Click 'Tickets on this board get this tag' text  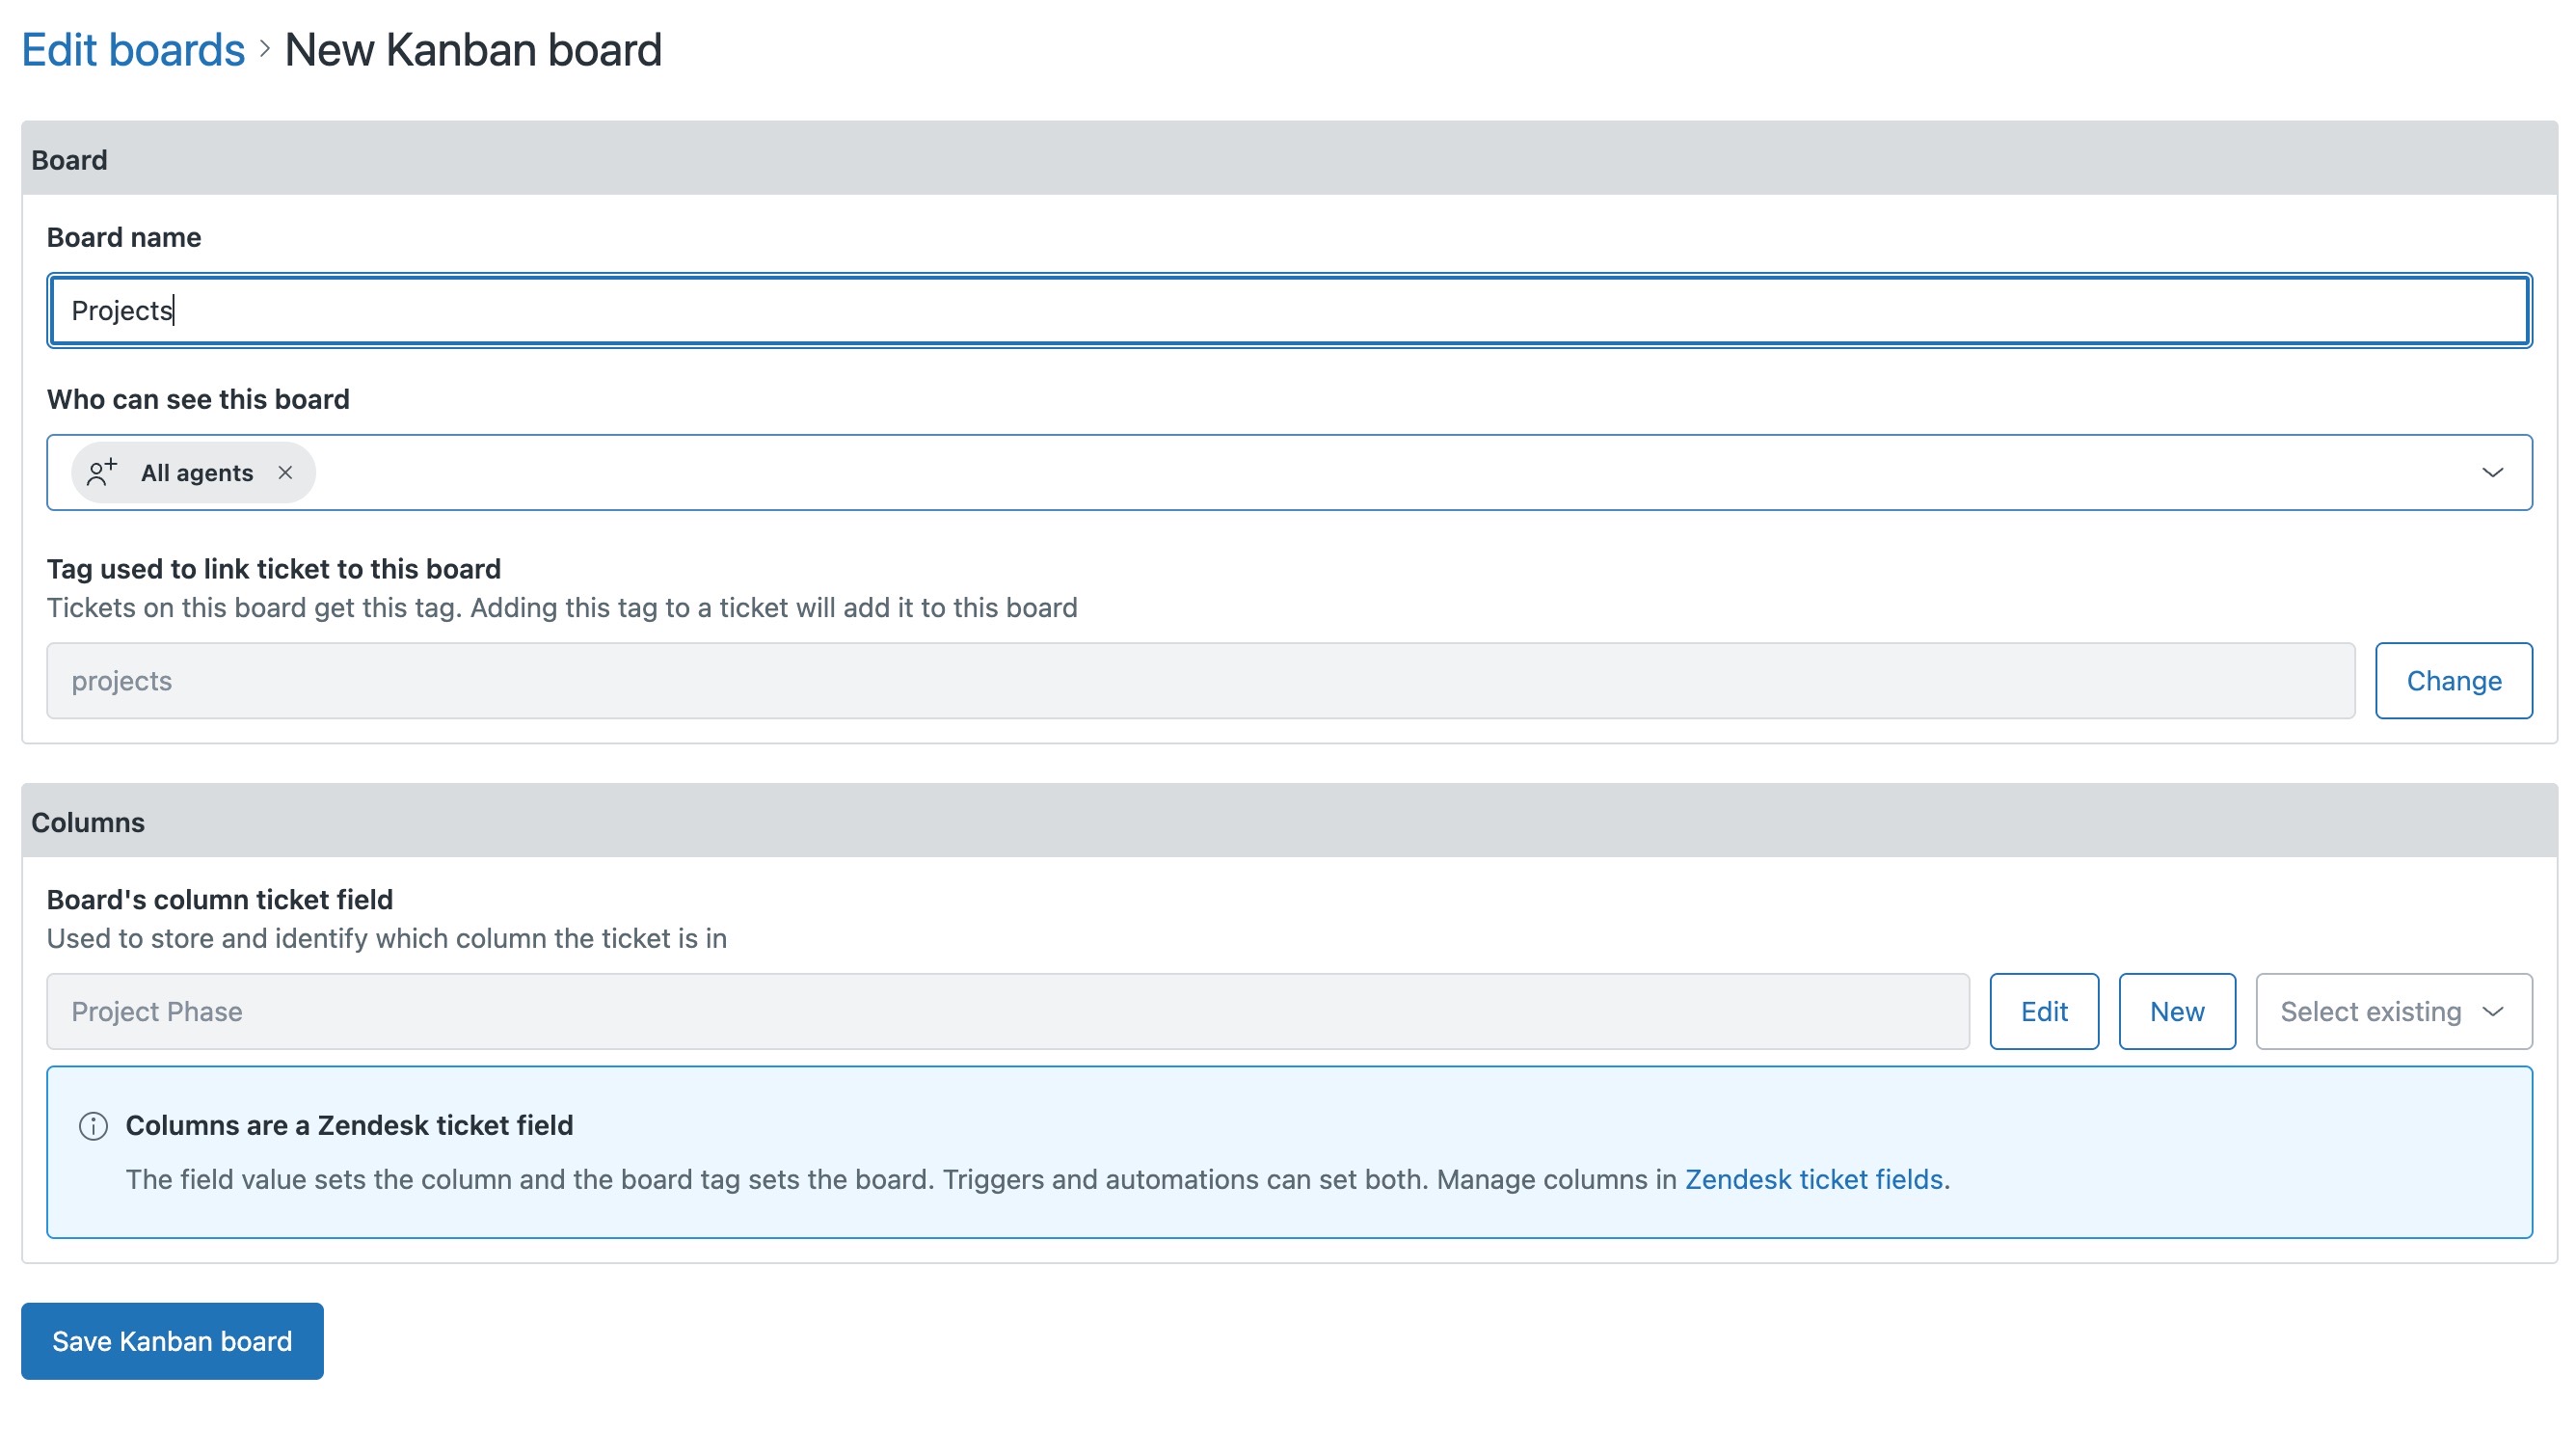(x=562, y=607)
